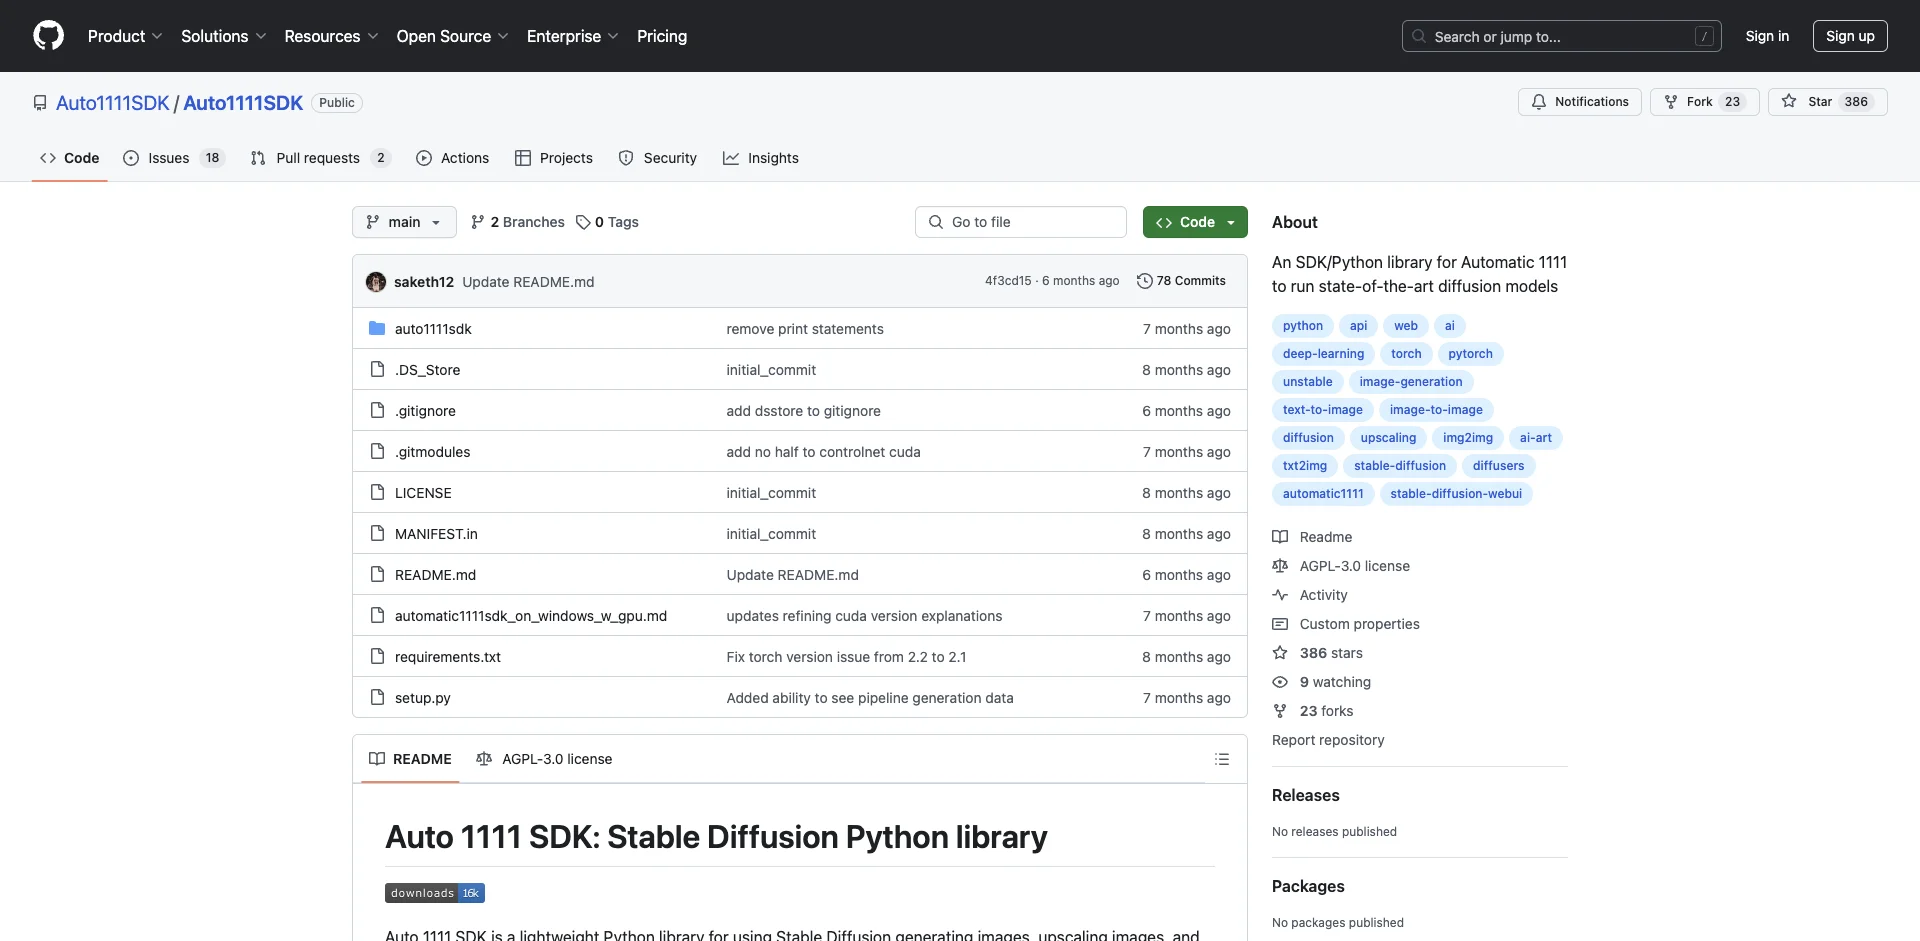The height and width of the screenshot is (941, 1920).
Task: Click the Star icon
Action: coord(1789,102)
